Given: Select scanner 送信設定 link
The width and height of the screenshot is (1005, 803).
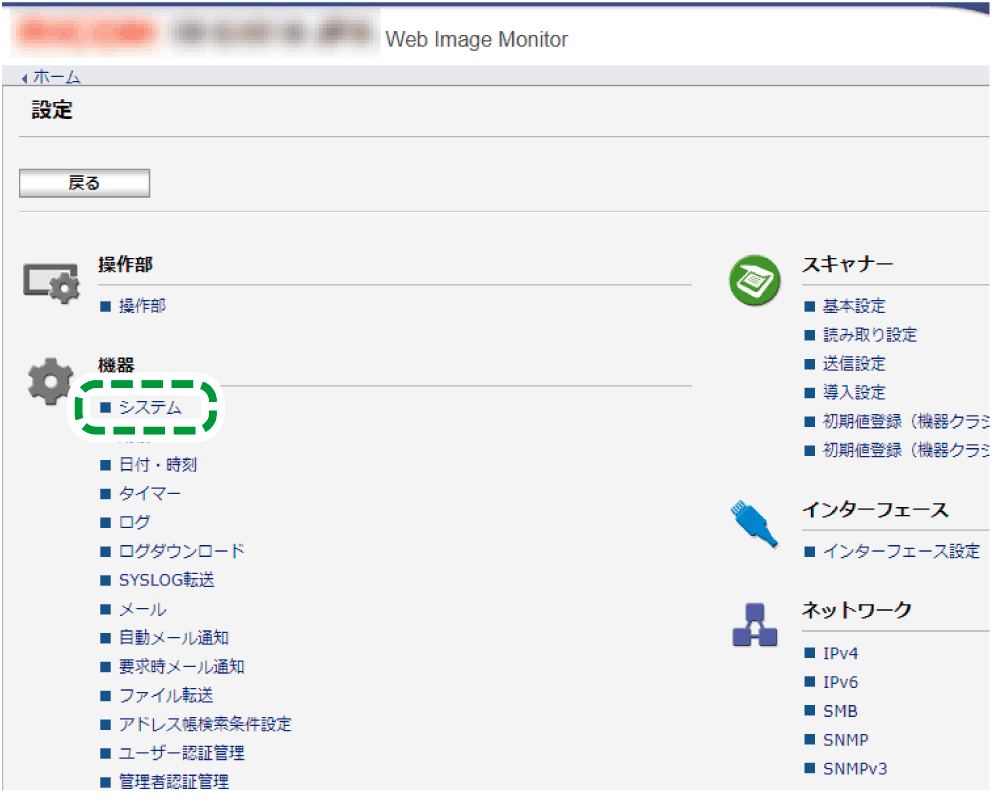Looking at the screenshot, I should 854,364.
